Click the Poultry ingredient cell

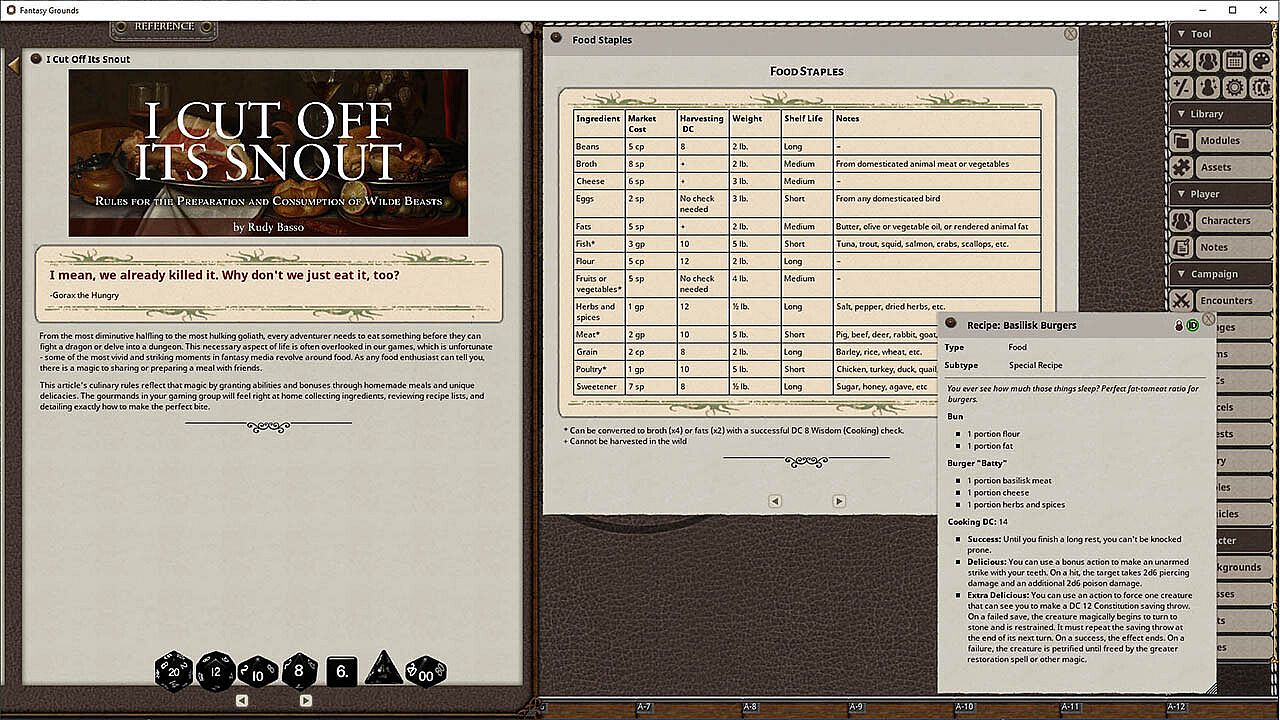pos(599,369)
